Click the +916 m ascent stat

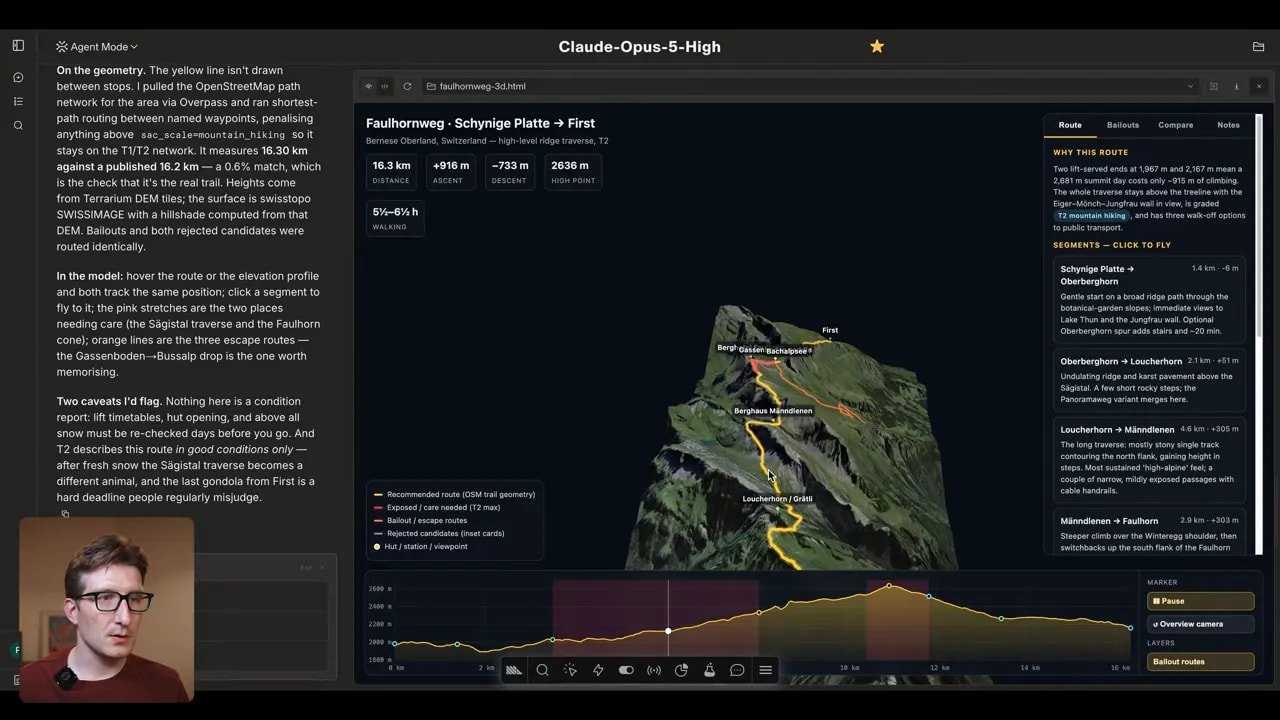click(450, 171)
